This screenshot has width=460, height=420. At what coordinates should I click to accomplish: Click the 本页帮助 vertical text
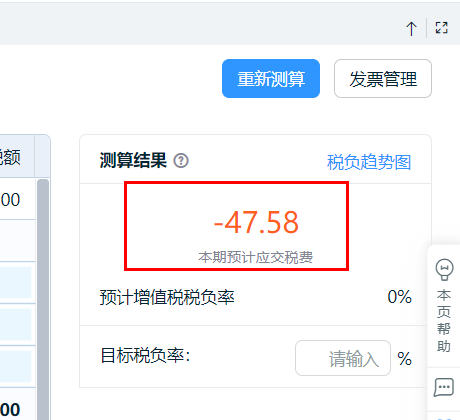tap(444, 321)
